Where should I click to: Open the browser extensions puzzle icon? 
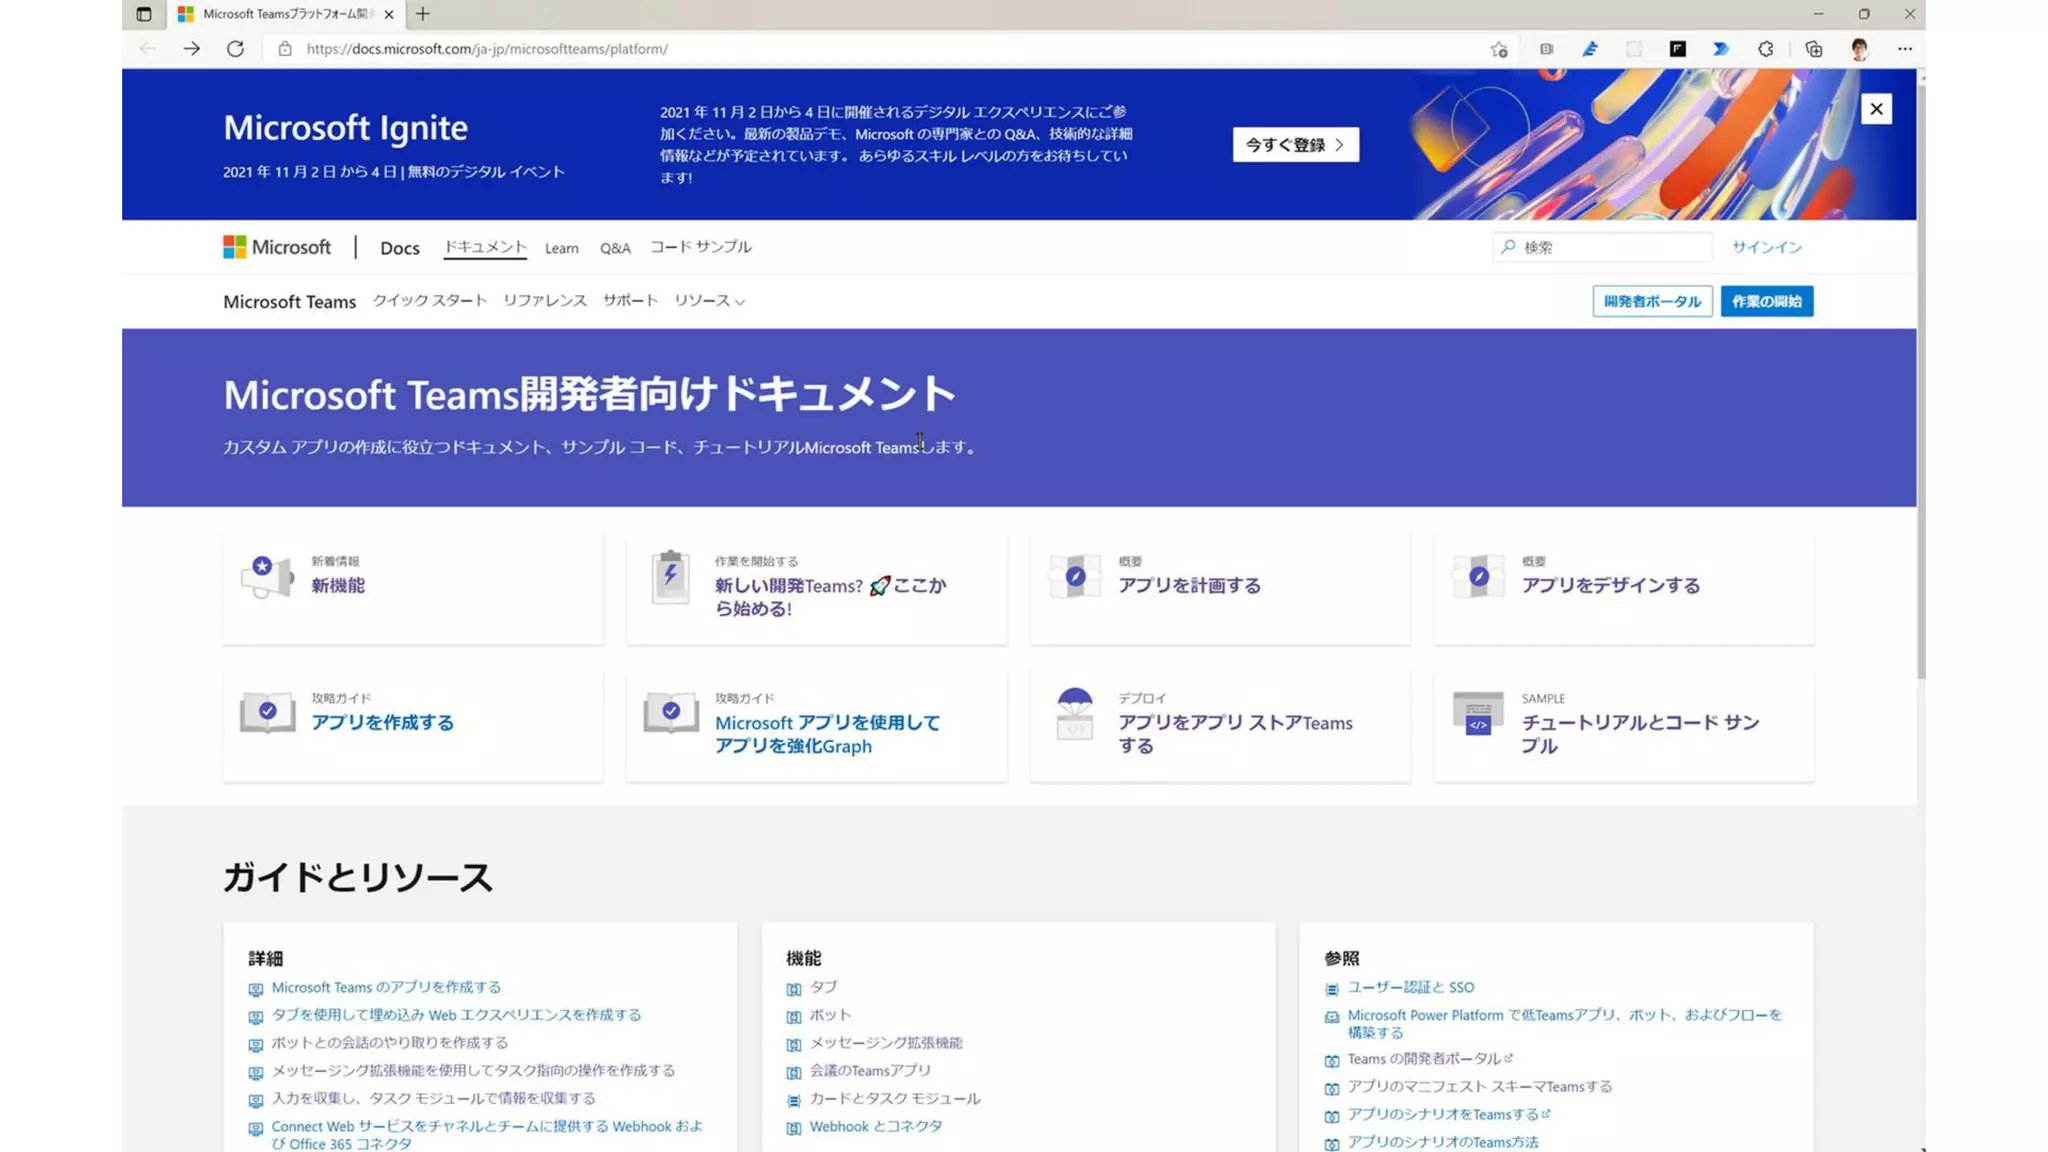click(1766, 49)
